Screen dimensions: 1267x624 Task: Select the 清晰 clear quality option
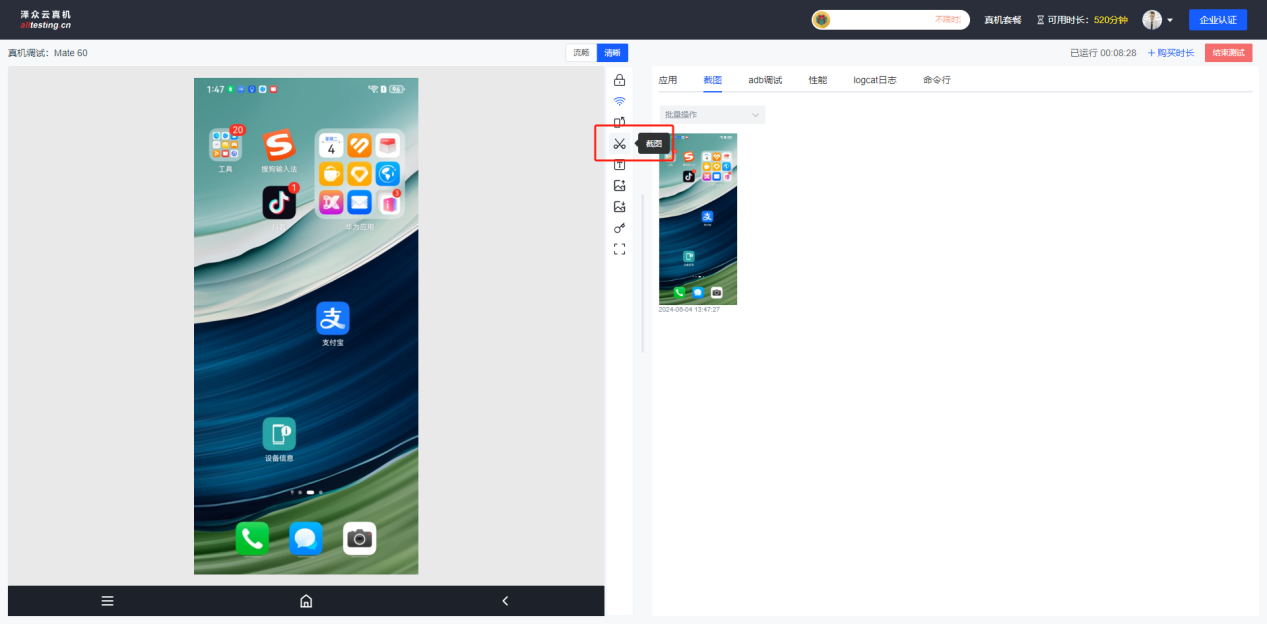coord(612,53)
